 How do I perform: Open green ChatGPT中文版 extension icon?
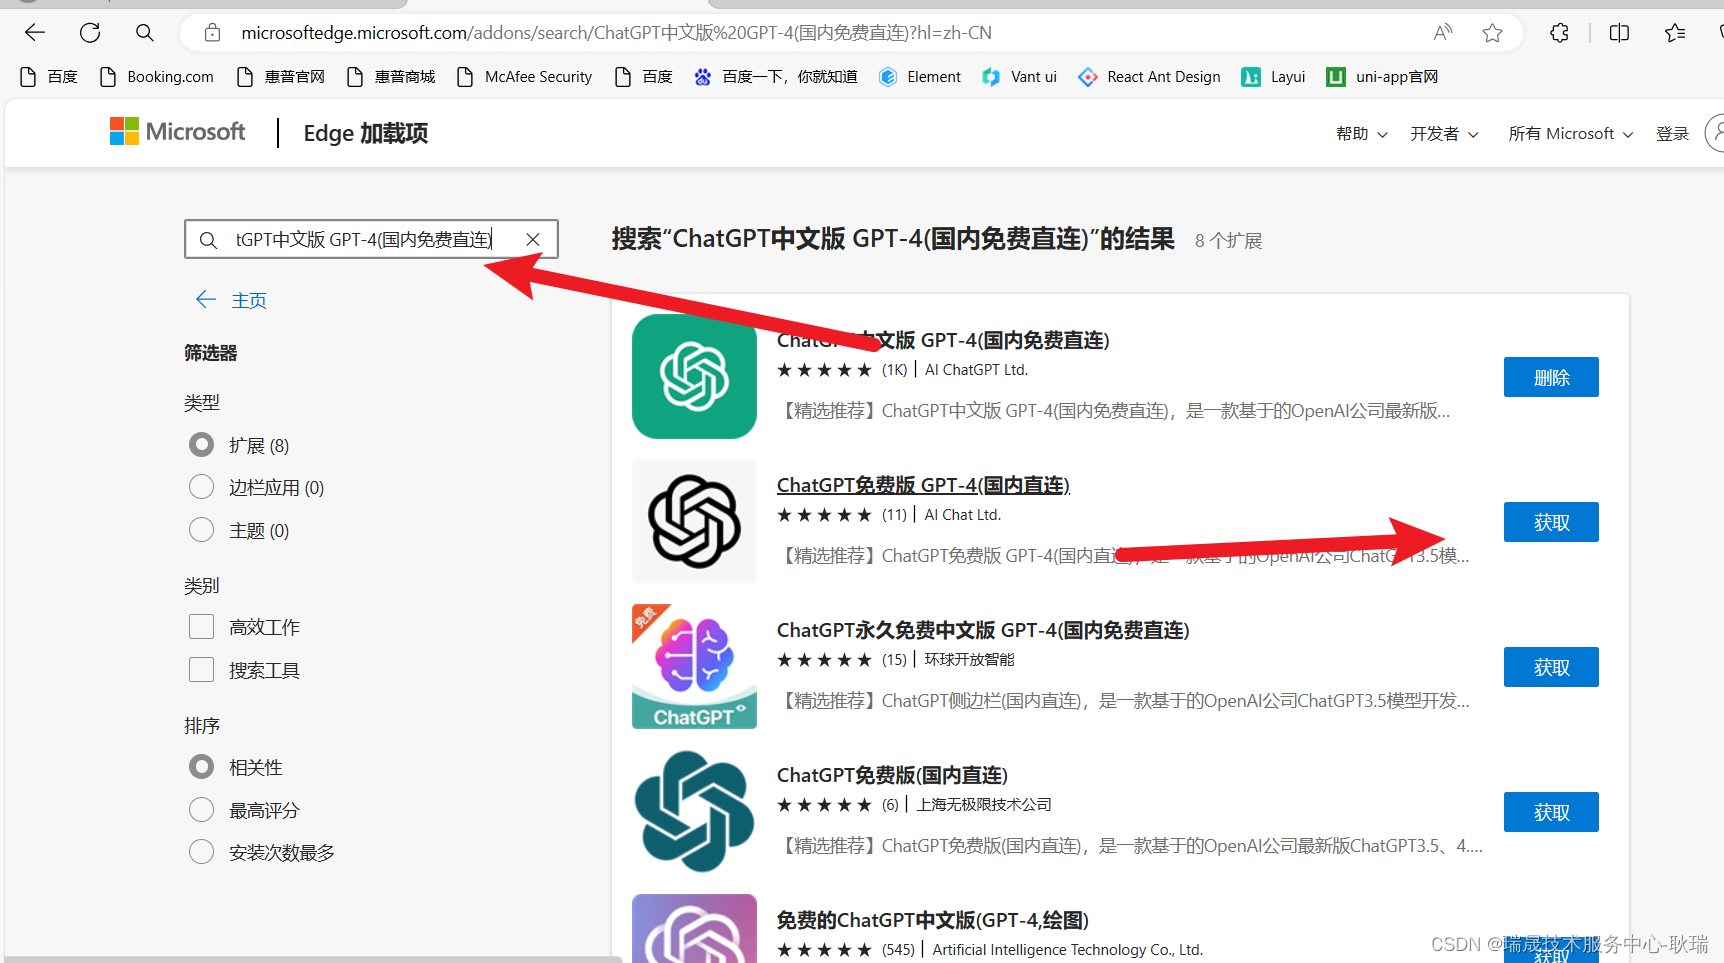coord(694,376)
